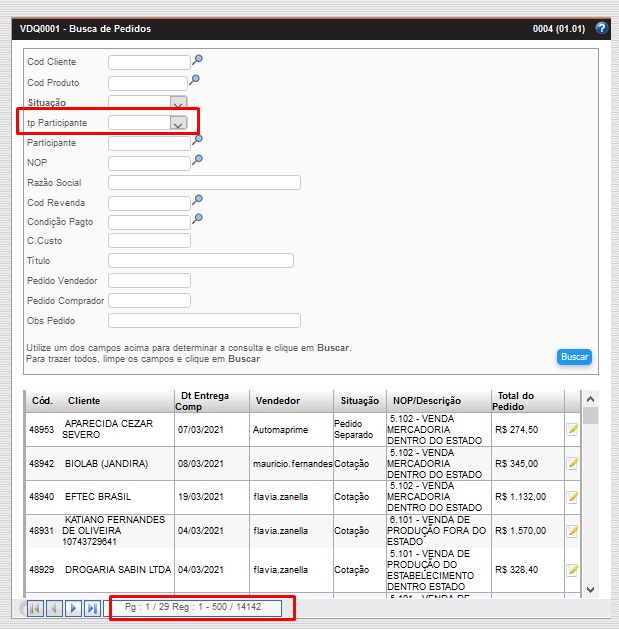This screenshot has width=619, height=629.
Task: Click the NOP search magnifier icon
Action: point(197,160)
